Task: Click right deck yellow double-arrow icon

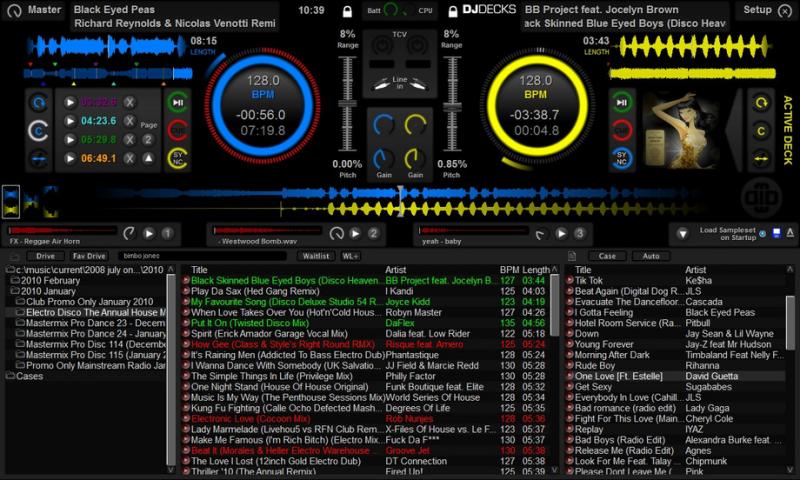Action: coord(761,159)
